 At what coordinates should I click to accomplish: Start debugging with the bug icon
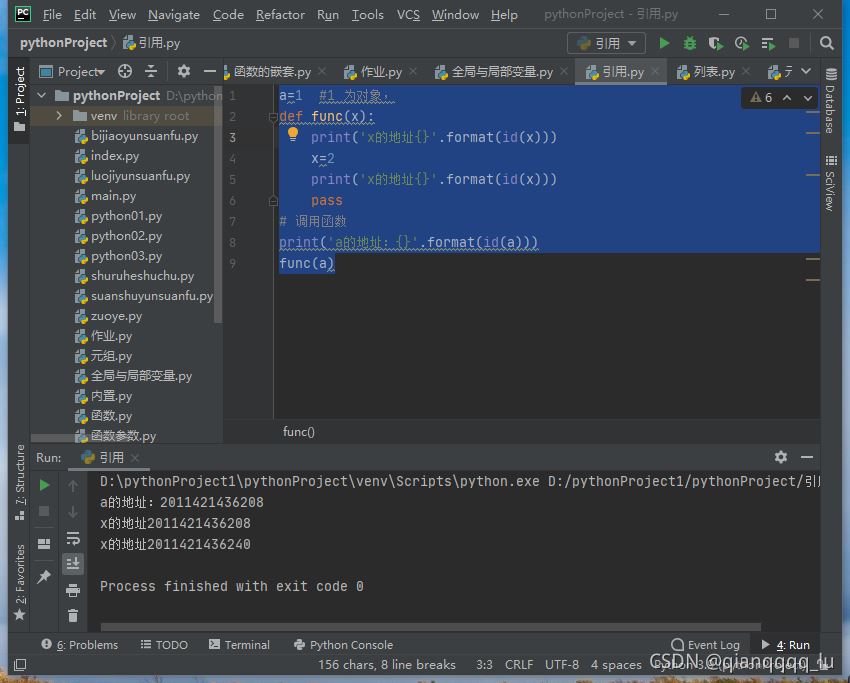690,43
